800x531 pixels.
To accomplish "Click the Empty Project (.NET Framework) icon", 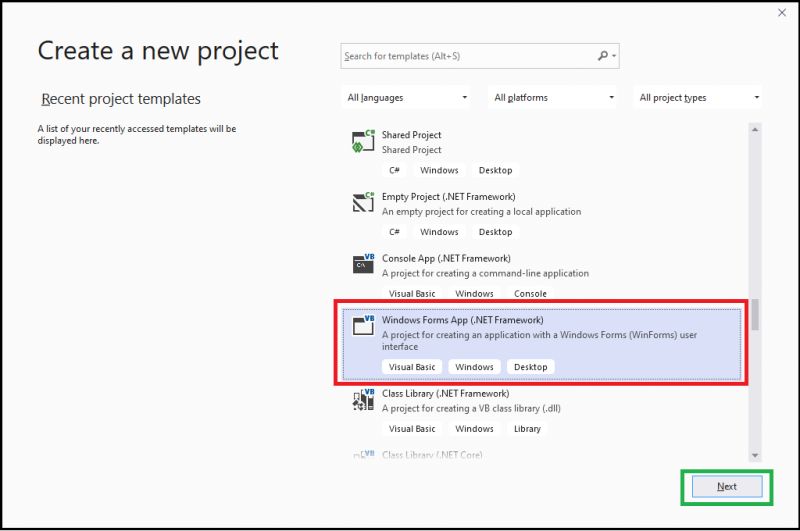I will tap(363, 202).
